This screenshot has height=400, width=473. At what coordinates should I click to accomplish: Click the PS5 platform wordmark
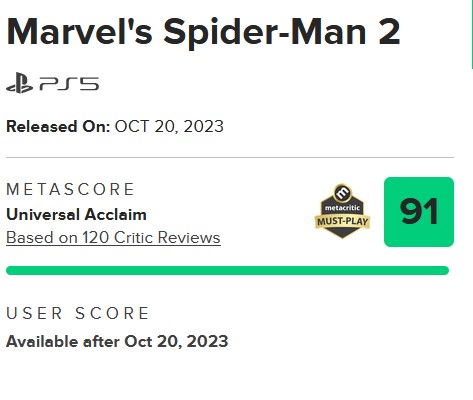[69, 84]
